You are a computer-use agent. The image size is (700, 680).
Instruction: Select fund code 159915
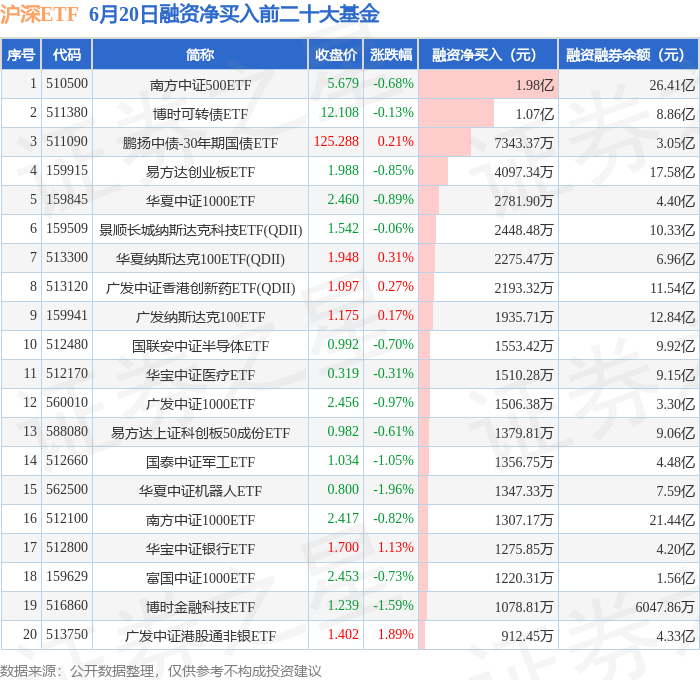(67, 171)
